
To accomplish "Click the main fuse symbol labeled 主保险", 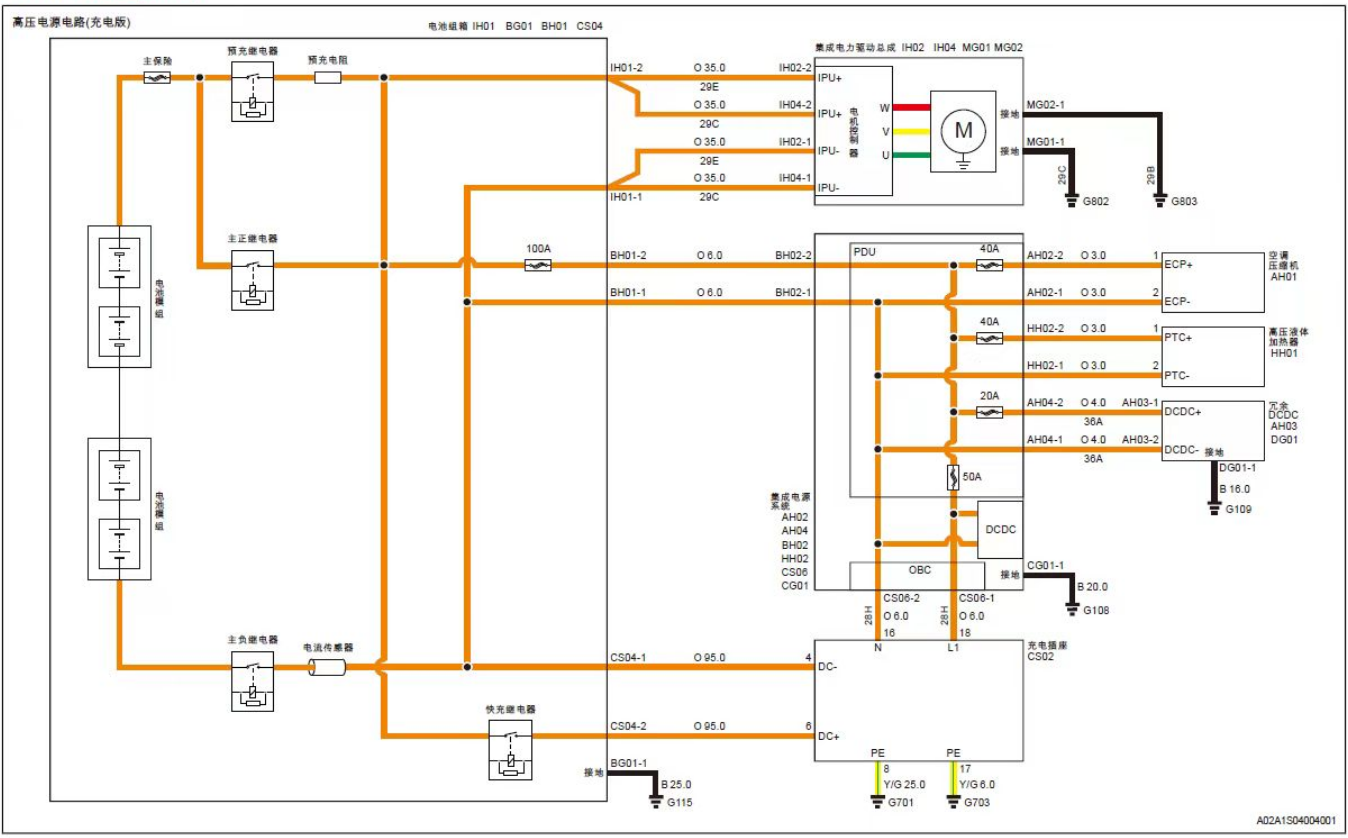I will (x=156, y=77).
